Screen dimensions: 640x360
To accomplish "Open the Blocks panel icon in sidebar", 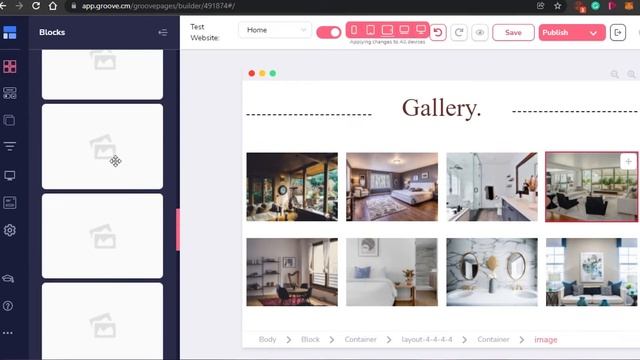I will click(9, 66).
